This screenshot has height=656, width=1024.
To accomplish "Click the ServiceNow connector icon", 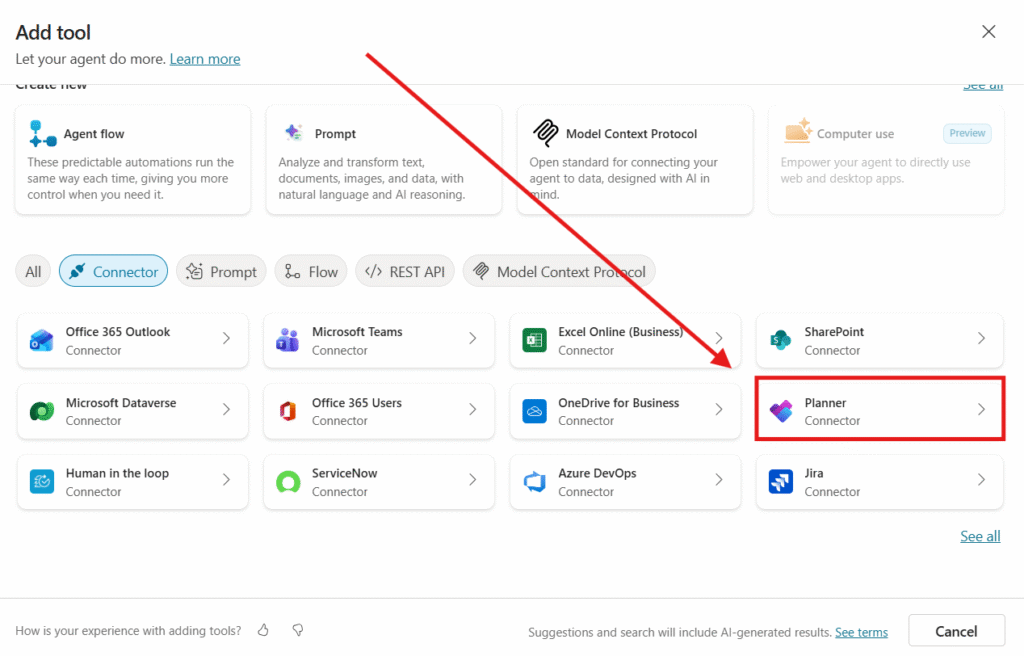I will pos(287,482).
